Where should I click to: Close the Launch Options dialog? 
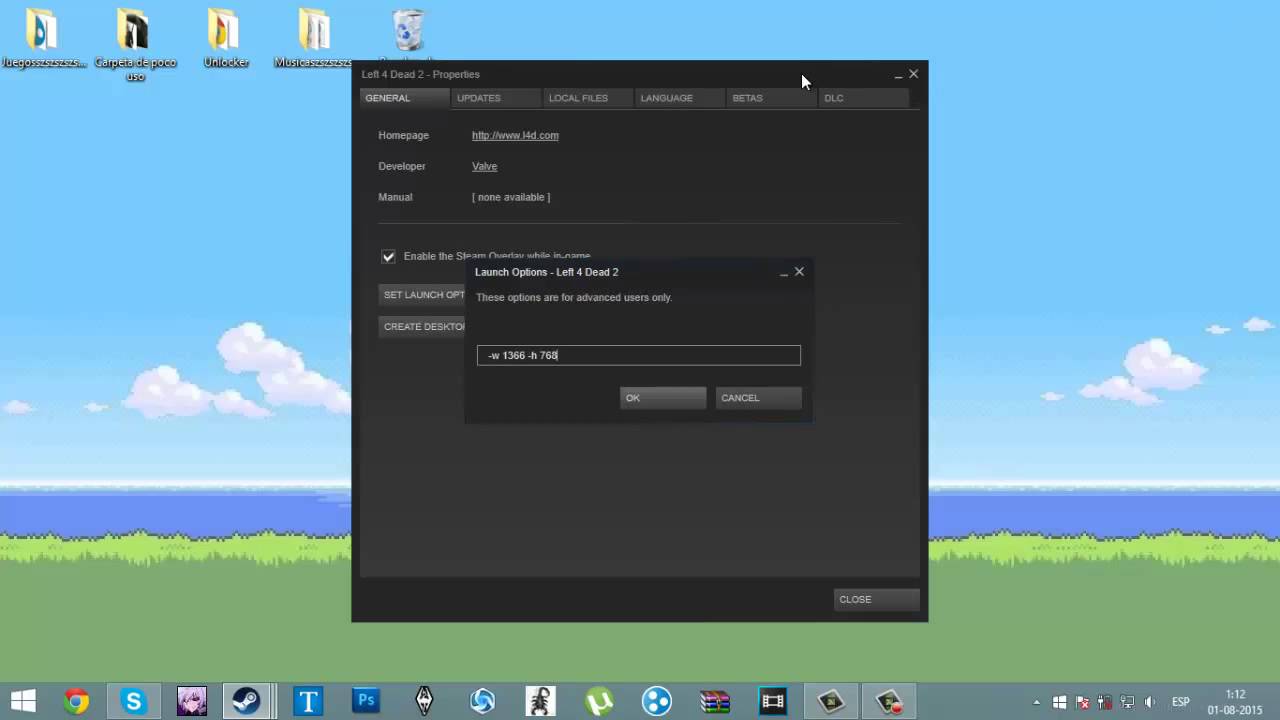[799, 272]
